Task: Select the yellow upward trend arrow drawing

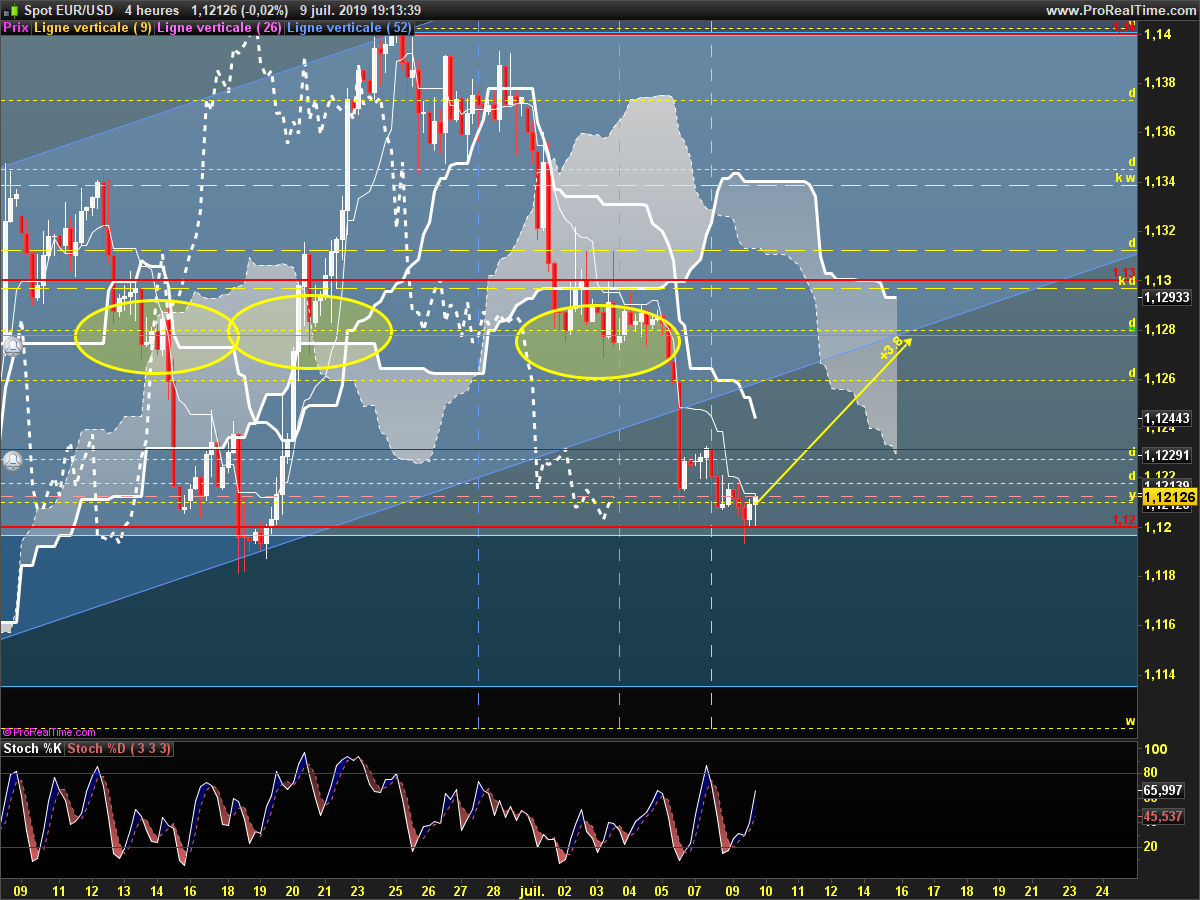Action: (x=832, y=421)
